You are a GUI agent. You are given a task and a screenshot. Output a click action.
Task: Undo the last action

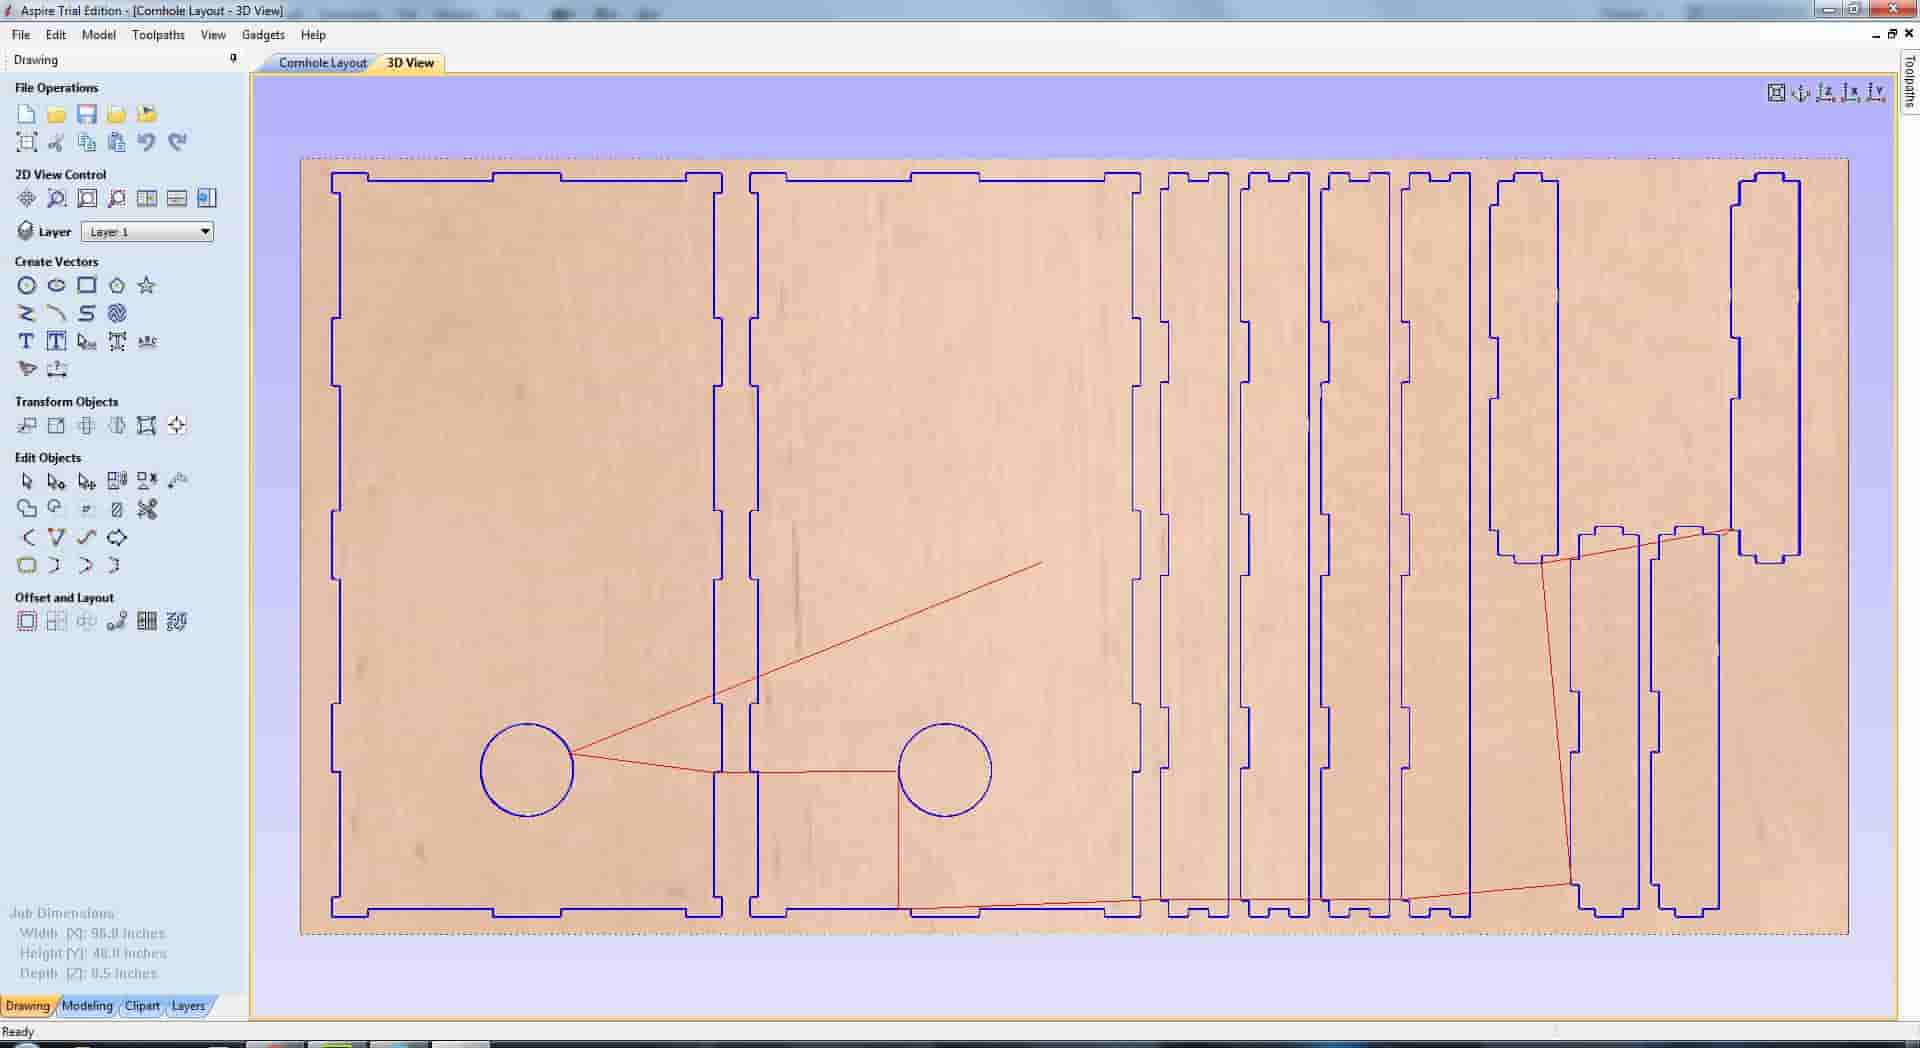[147, 142]
